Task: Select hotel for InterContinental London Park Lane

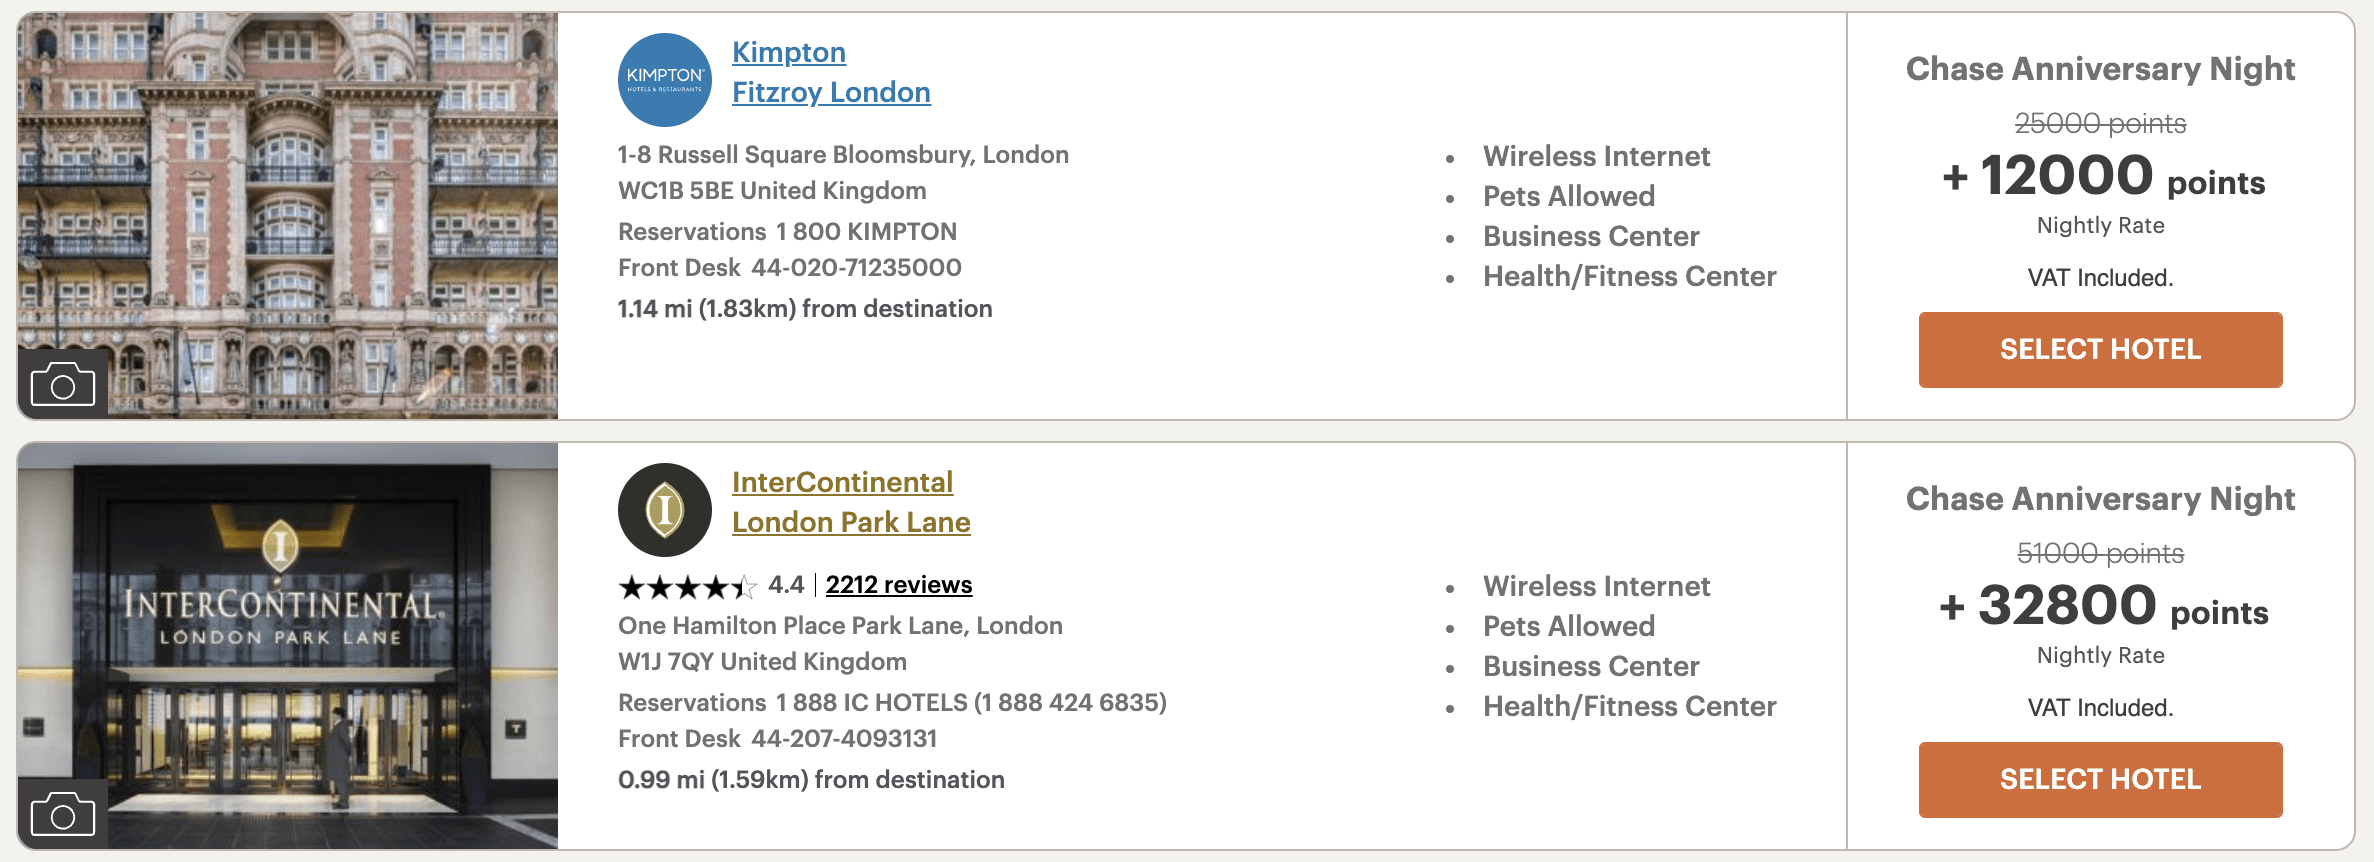Action: tap(2100, 780)
